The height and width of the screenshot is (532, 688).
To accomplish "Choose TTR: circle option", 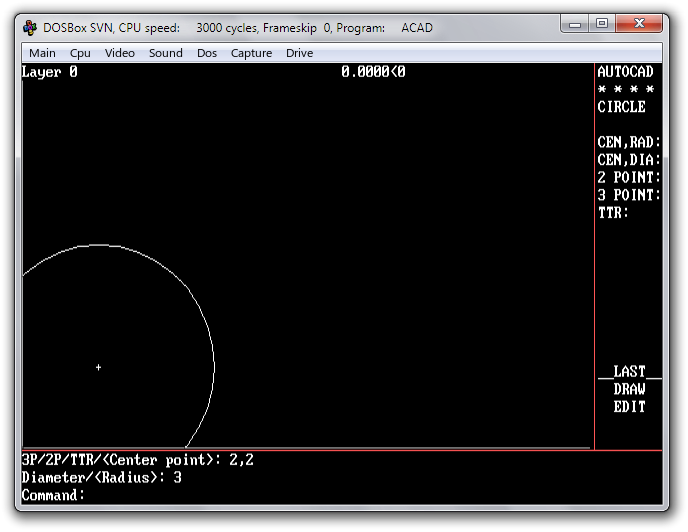I will coord(613,213).
